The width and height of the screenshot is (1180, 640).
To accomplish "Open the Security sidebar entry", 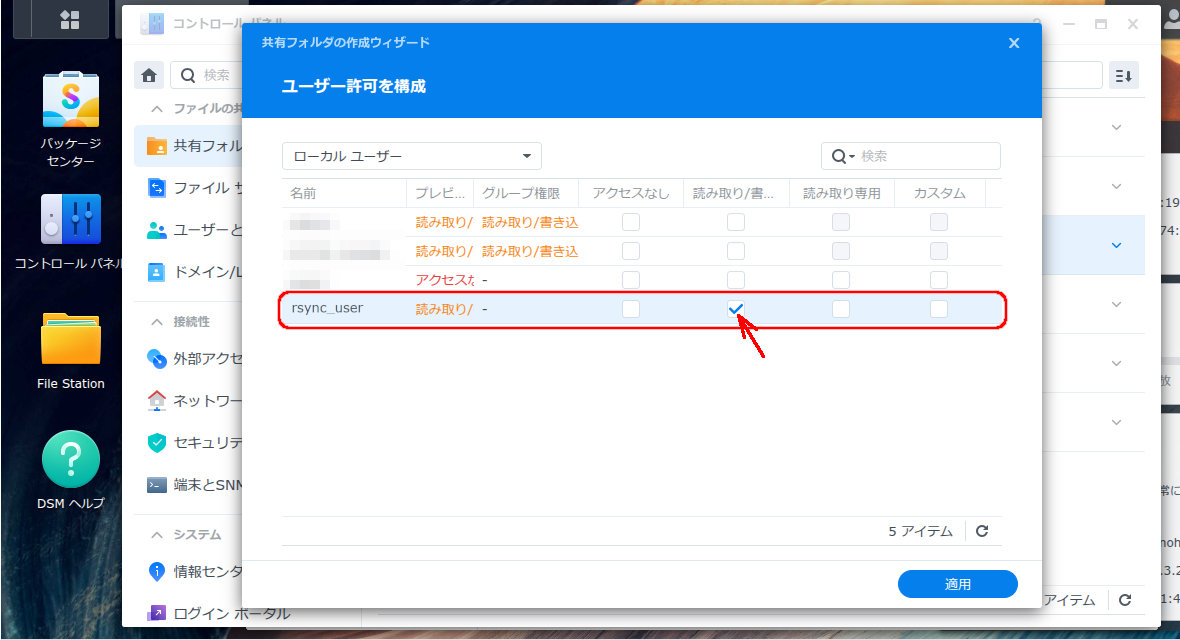I will (x=190, y=443).
